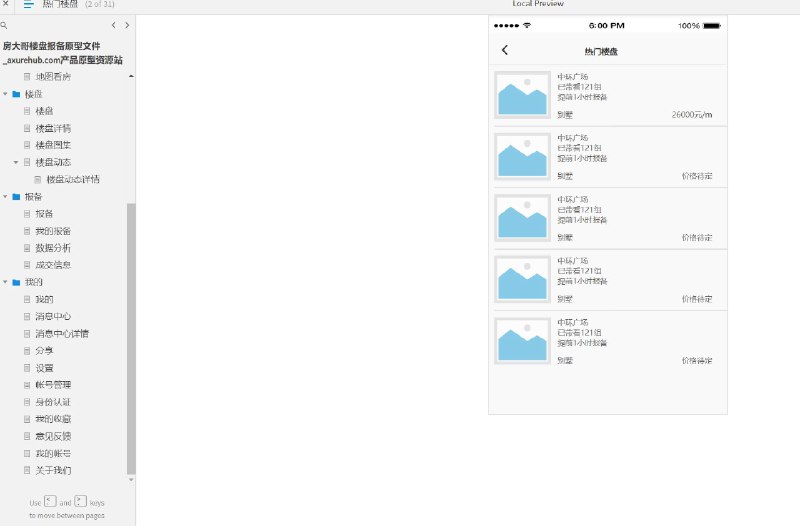Viewport: 800px width, 526px height.
Task: Click the 热门楼盘 title in phone header
Action: (601, 51)
